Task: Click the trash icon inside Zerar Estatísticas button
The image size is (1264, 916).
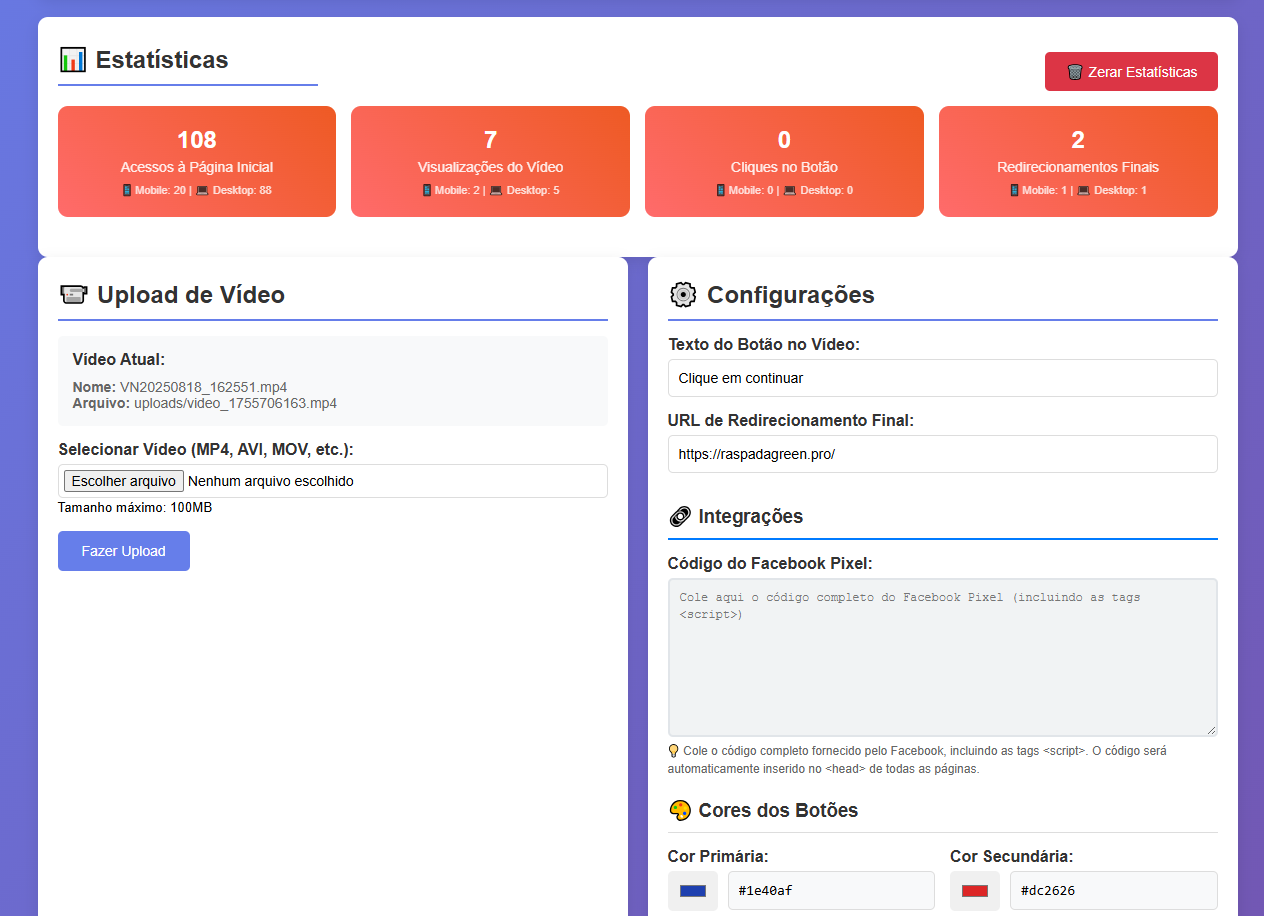Action: pos(1076,71)
